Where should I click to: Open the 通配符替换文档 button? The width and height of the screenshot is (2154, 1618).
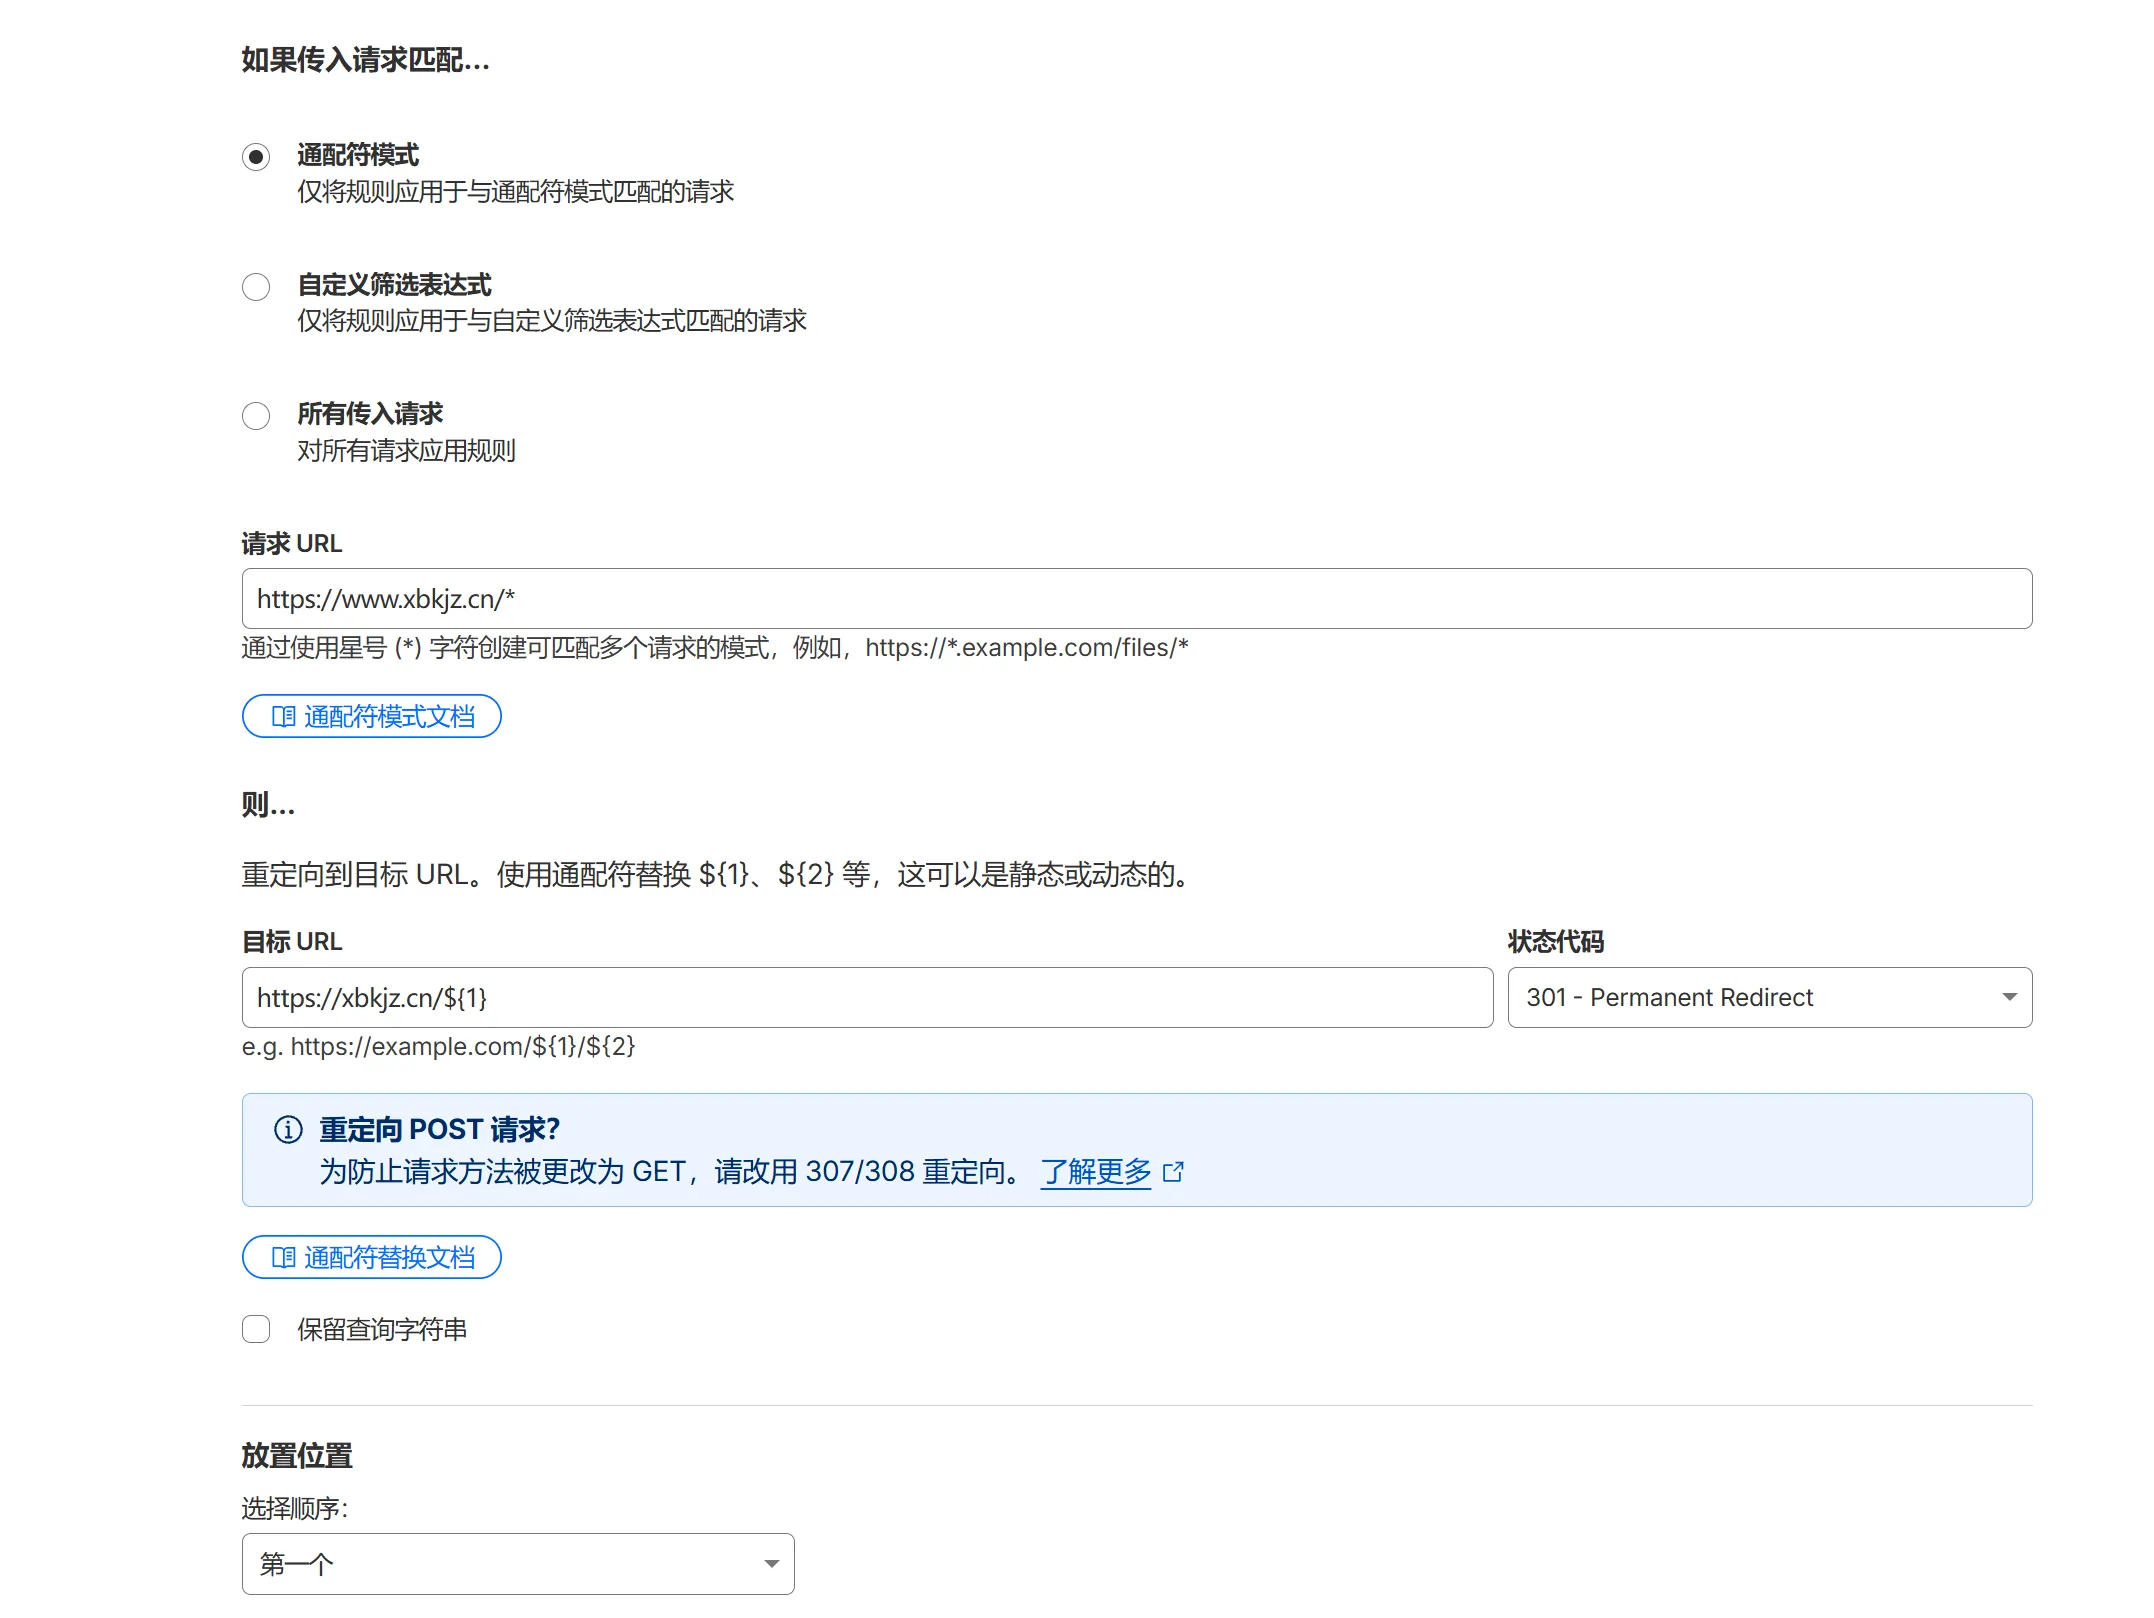pyautogui.click(x=372, y=1257)
